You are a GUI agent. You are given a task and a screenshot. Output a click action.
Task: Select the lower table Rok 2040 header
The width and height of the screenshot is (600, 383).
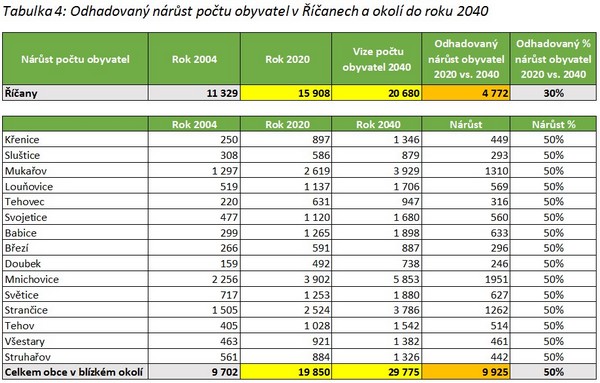tap(377, 124)
